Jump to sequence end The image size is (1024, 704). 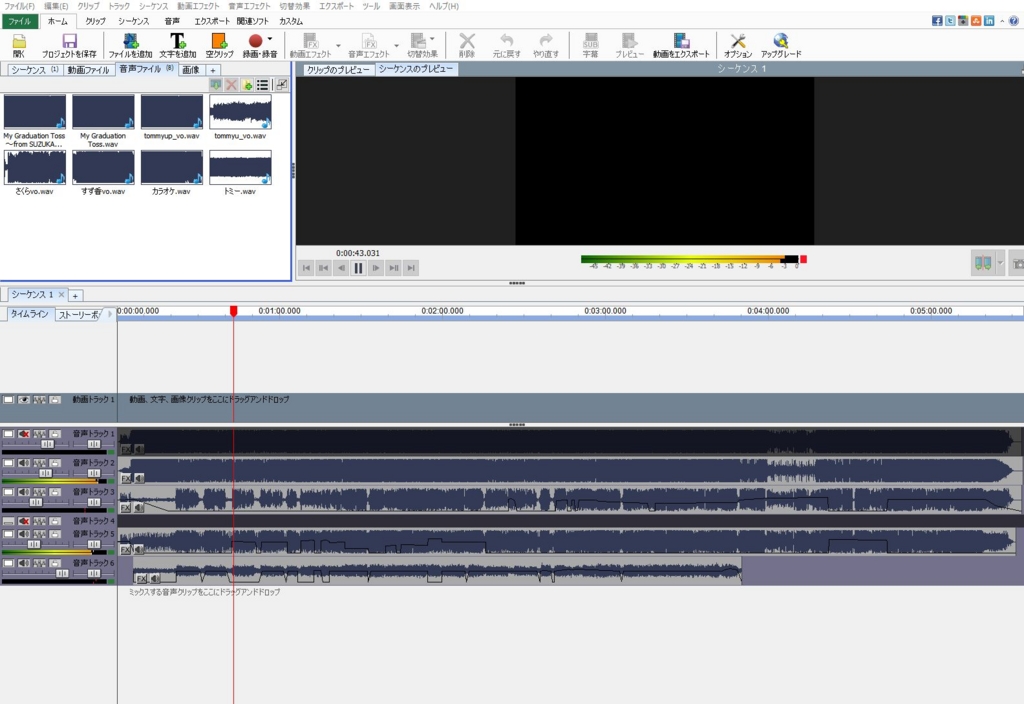tap(411, 268)
